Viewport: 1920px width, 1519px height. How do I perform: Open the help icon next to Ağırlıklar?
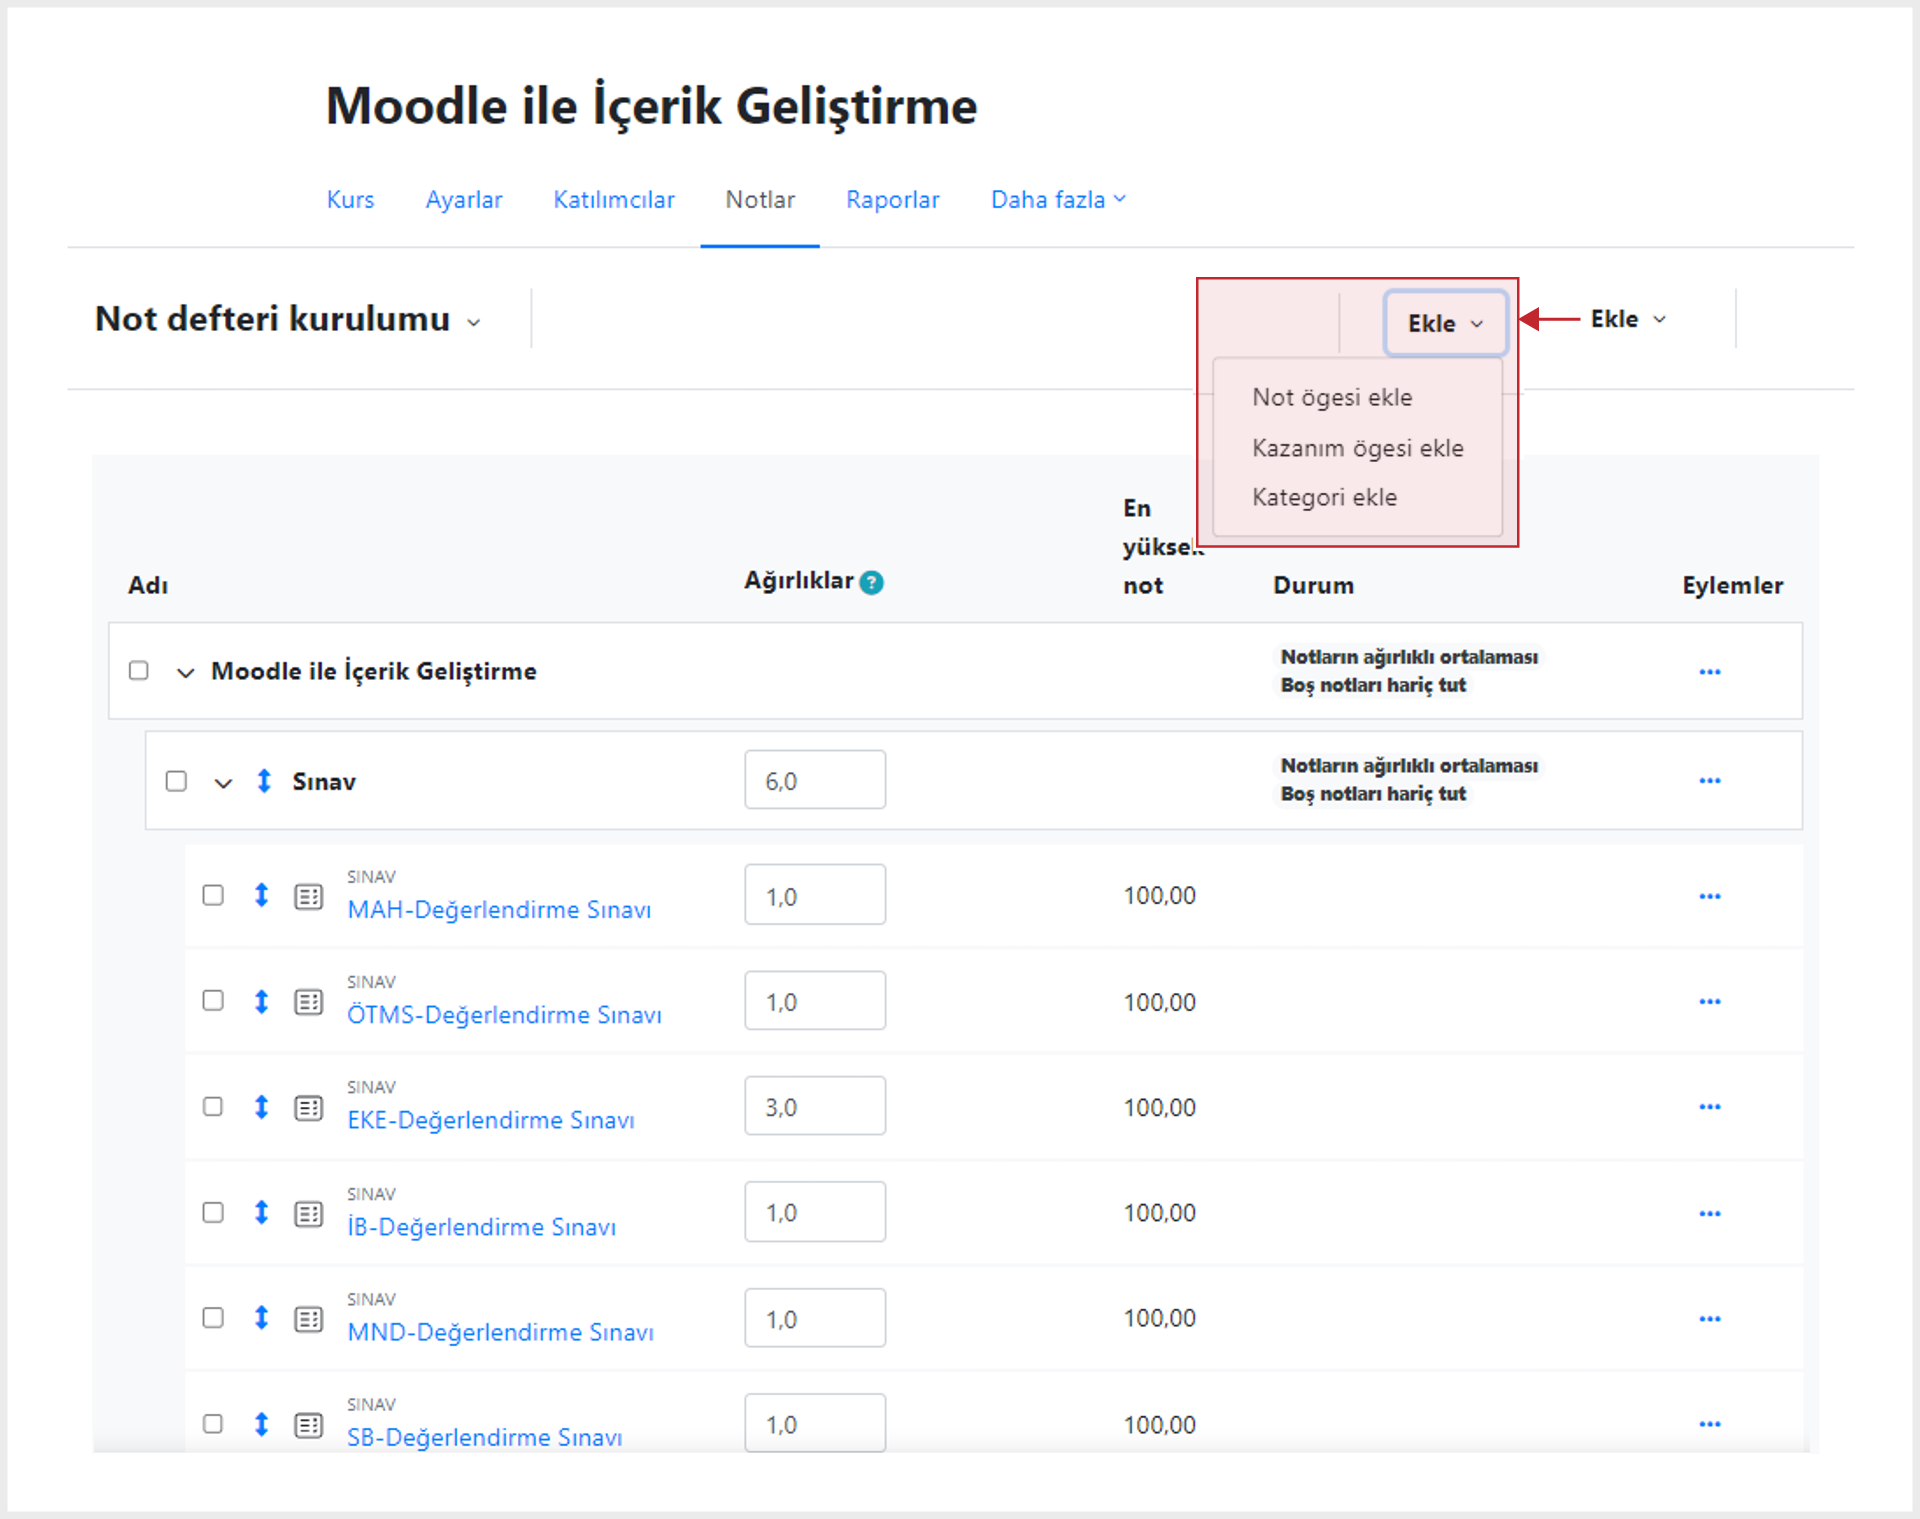pyautogui.click(x=872, y=582)
